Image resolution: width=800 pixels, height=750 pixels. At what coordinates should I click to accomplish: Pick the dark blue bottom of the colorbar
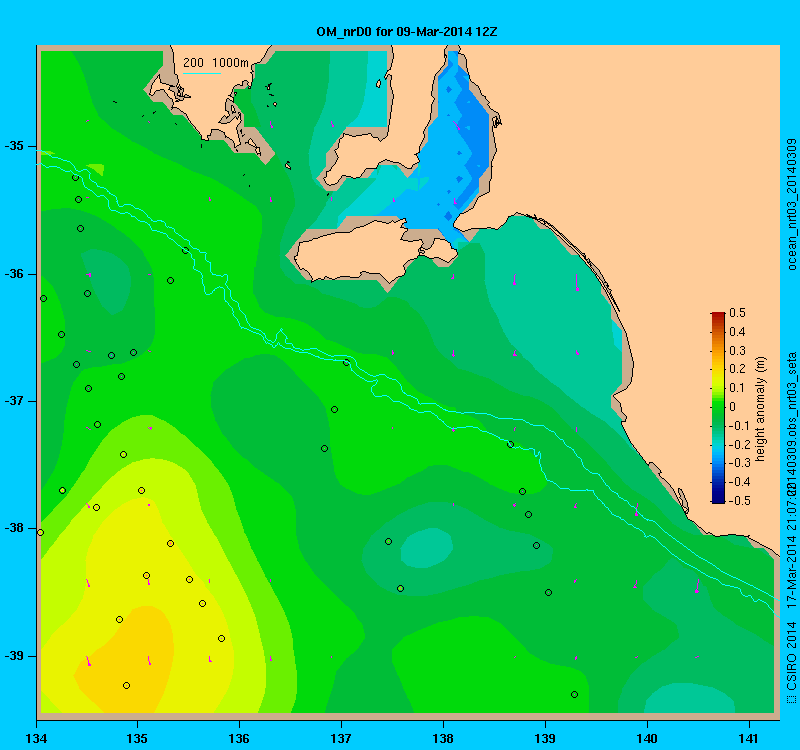tap(718, 498)
